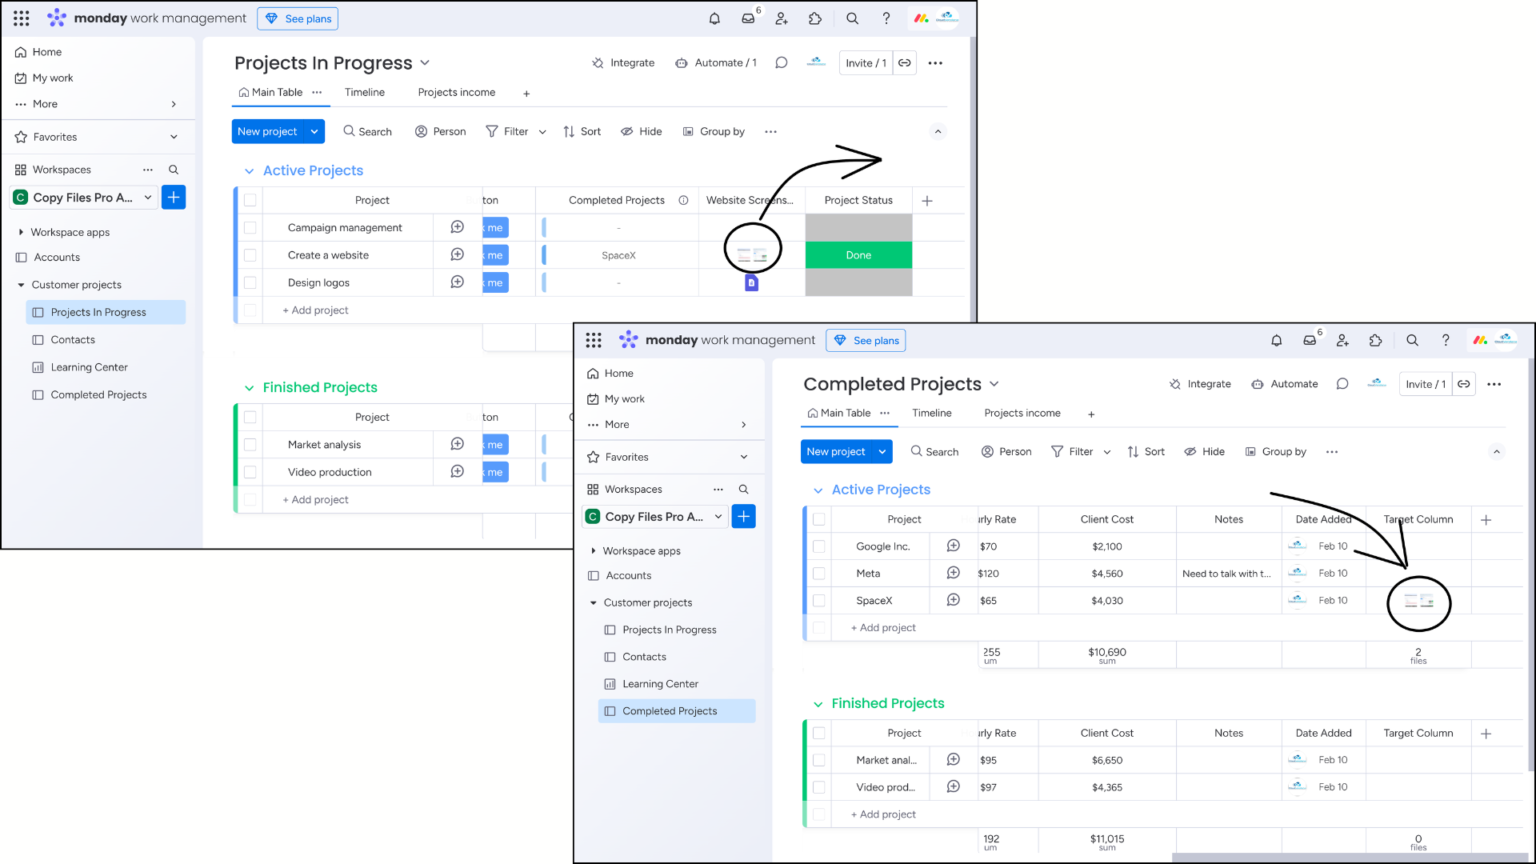Check the Google Inc. row checkbox
The width and height of the screenshot is (1536, 864).
[819, 546]
